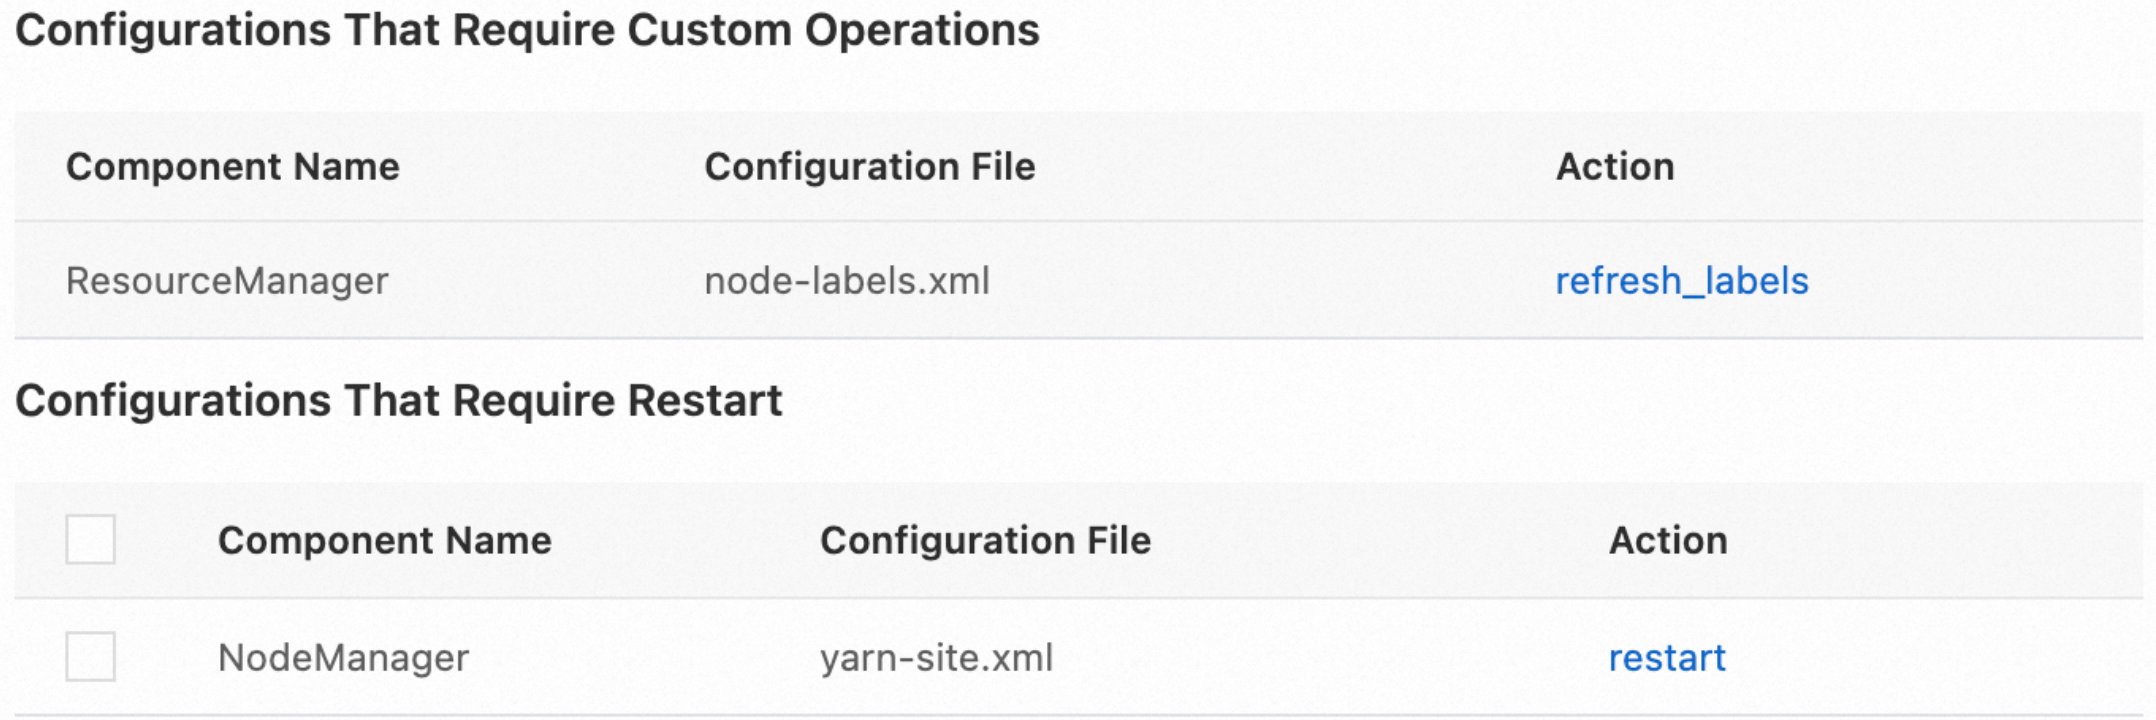The width and height of the screenshot is (2156, 720).
Task: Click the refresh_labels action link
Action: click(1681, 281)
